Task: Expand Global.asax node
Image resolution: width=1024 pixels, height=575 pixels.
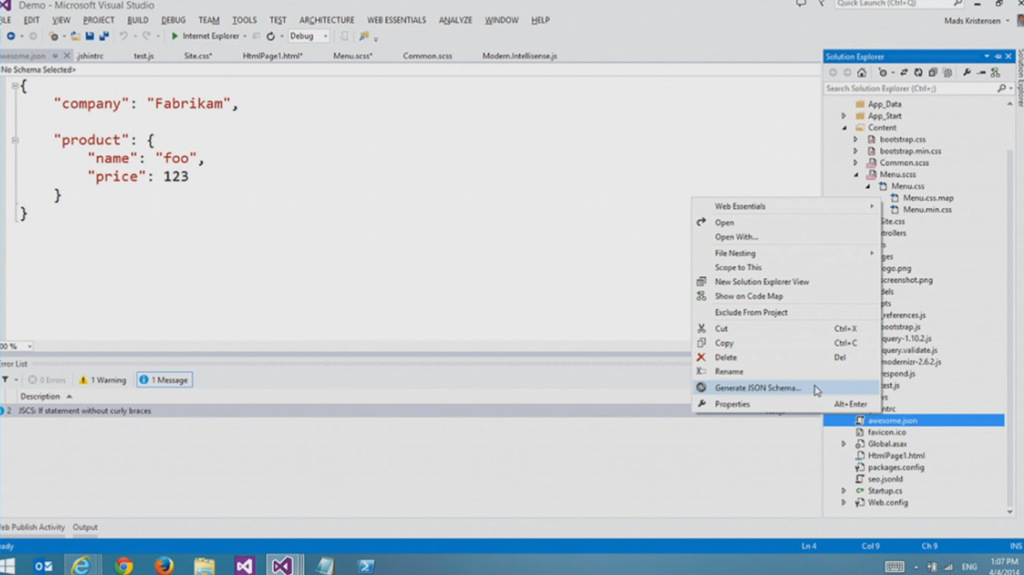Action: click(x=844, y=444)
